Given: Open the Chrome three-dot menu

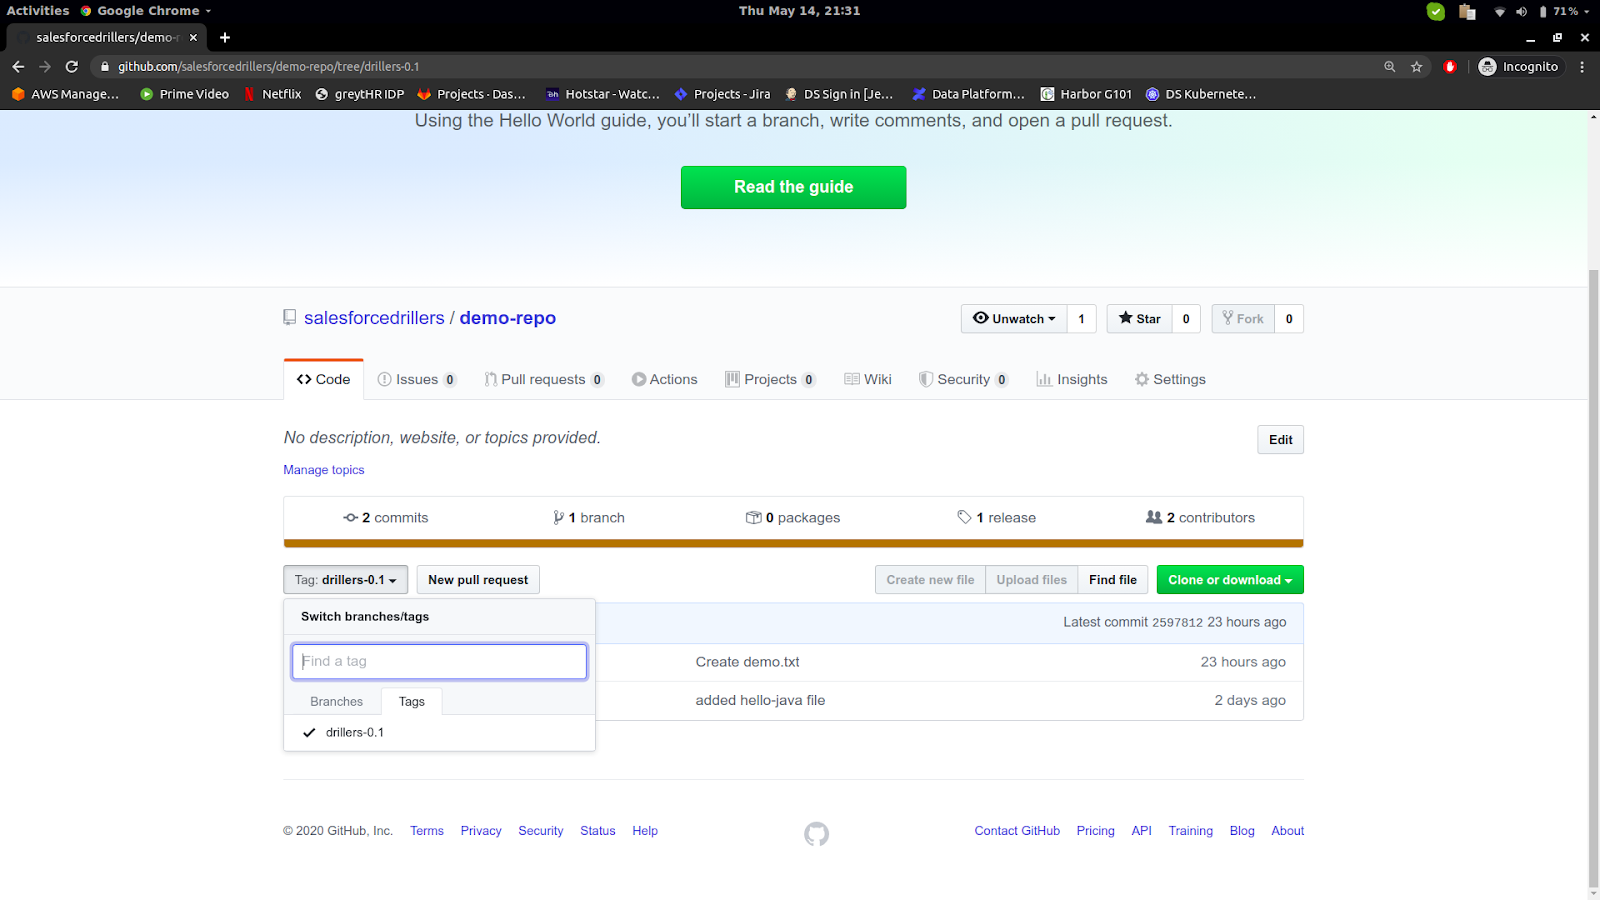Looking at the screenshot, I should coord(1582,66).
